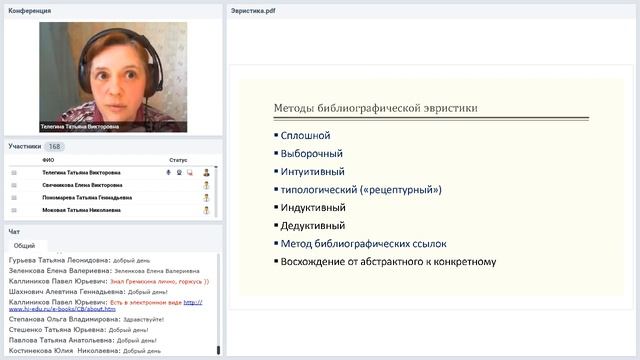Image resolution: width=640 pixels, height=360 pixels.
Task: Click the slide bullet Индуктивный
Action: click(x=313, y=207)
